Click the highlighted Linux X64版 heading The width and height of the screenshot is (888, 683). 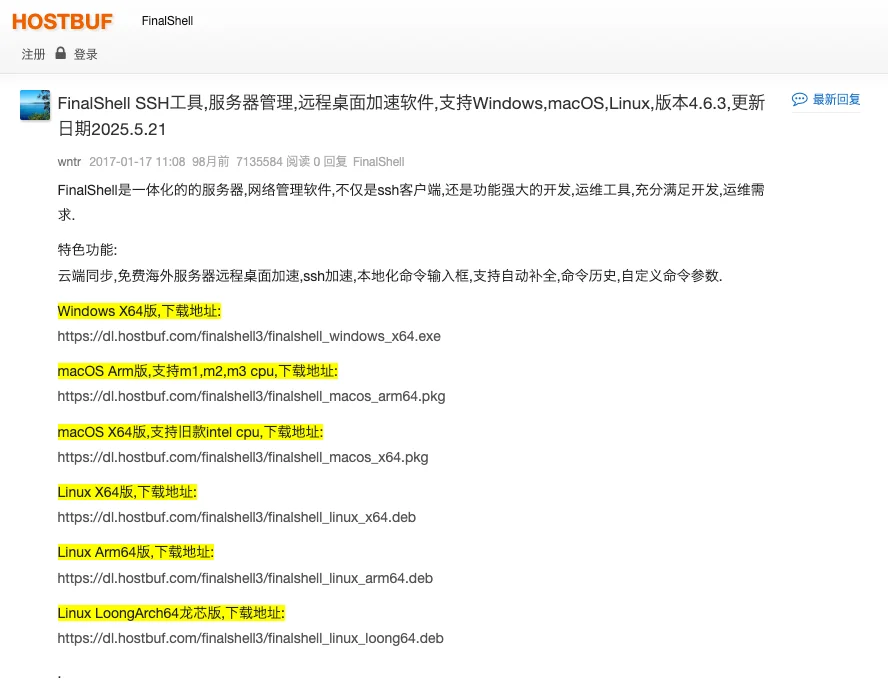(x=127, y=492)
